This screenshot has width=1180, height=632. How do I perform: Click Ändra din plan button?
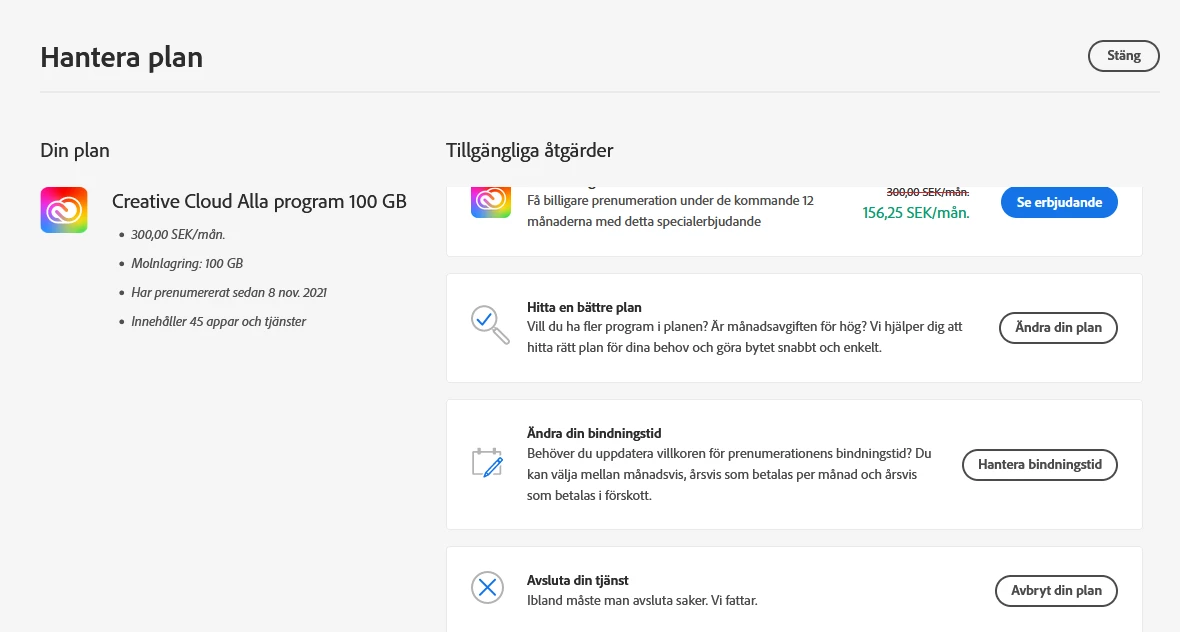[x=1058, y=328]
